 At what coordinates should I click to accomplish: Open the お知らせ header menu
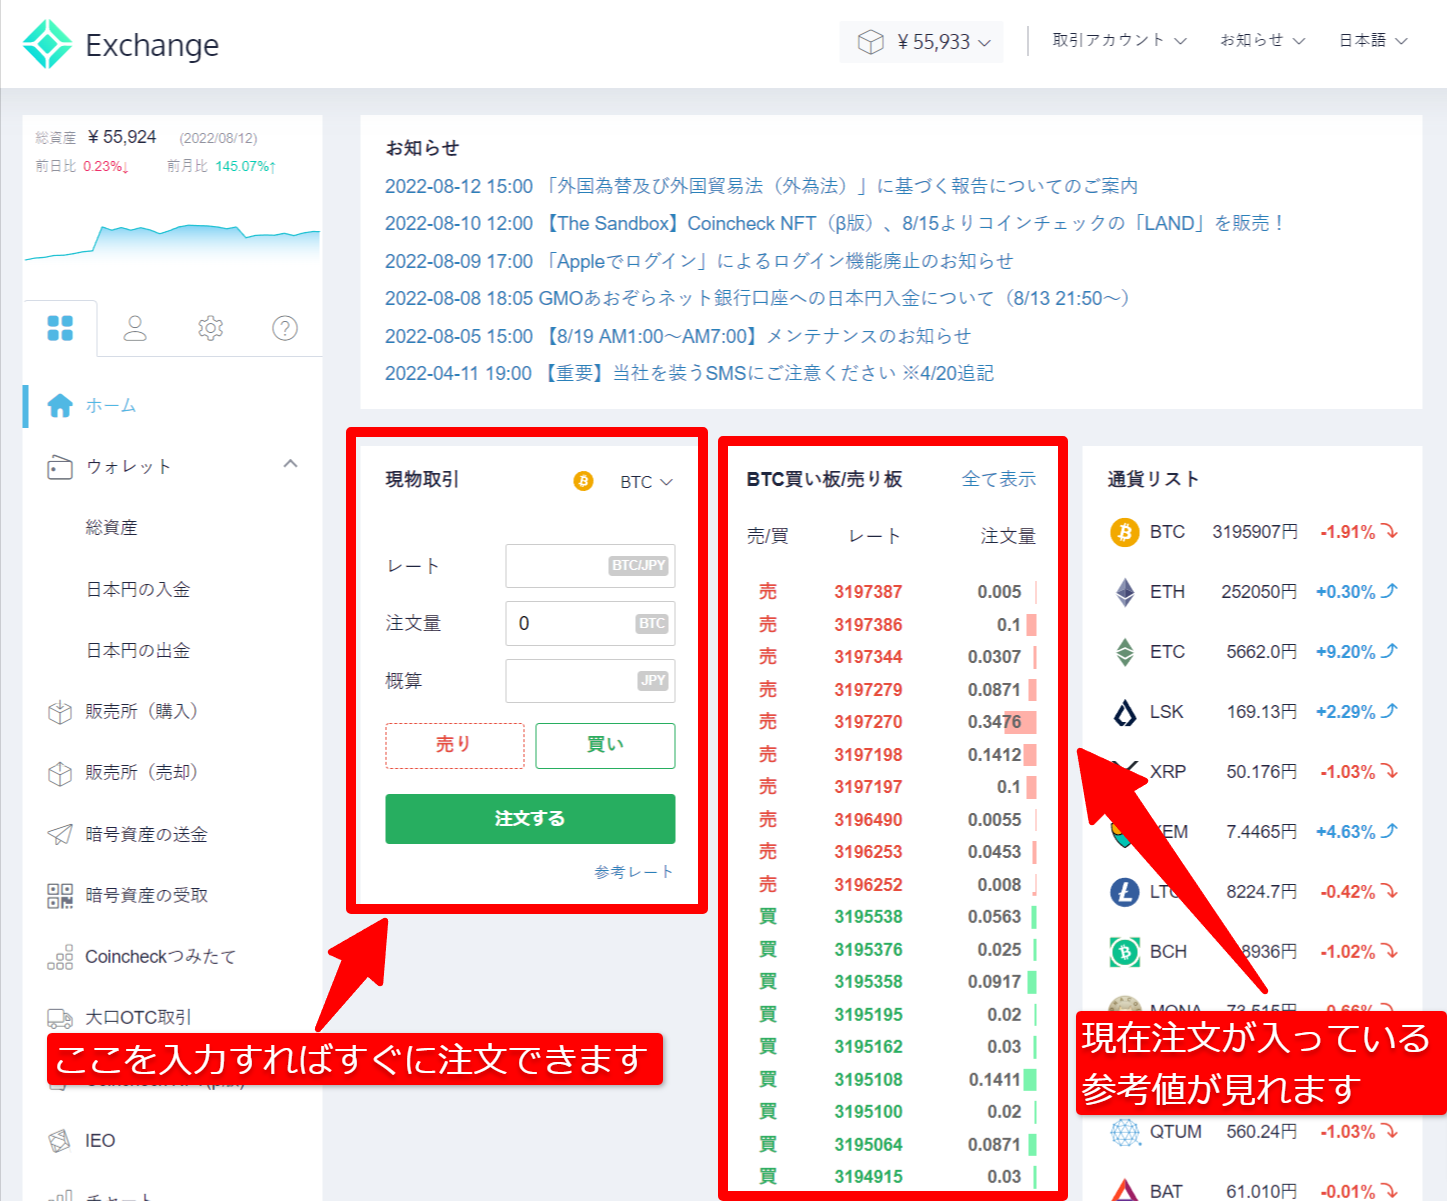click(1259, 40)
